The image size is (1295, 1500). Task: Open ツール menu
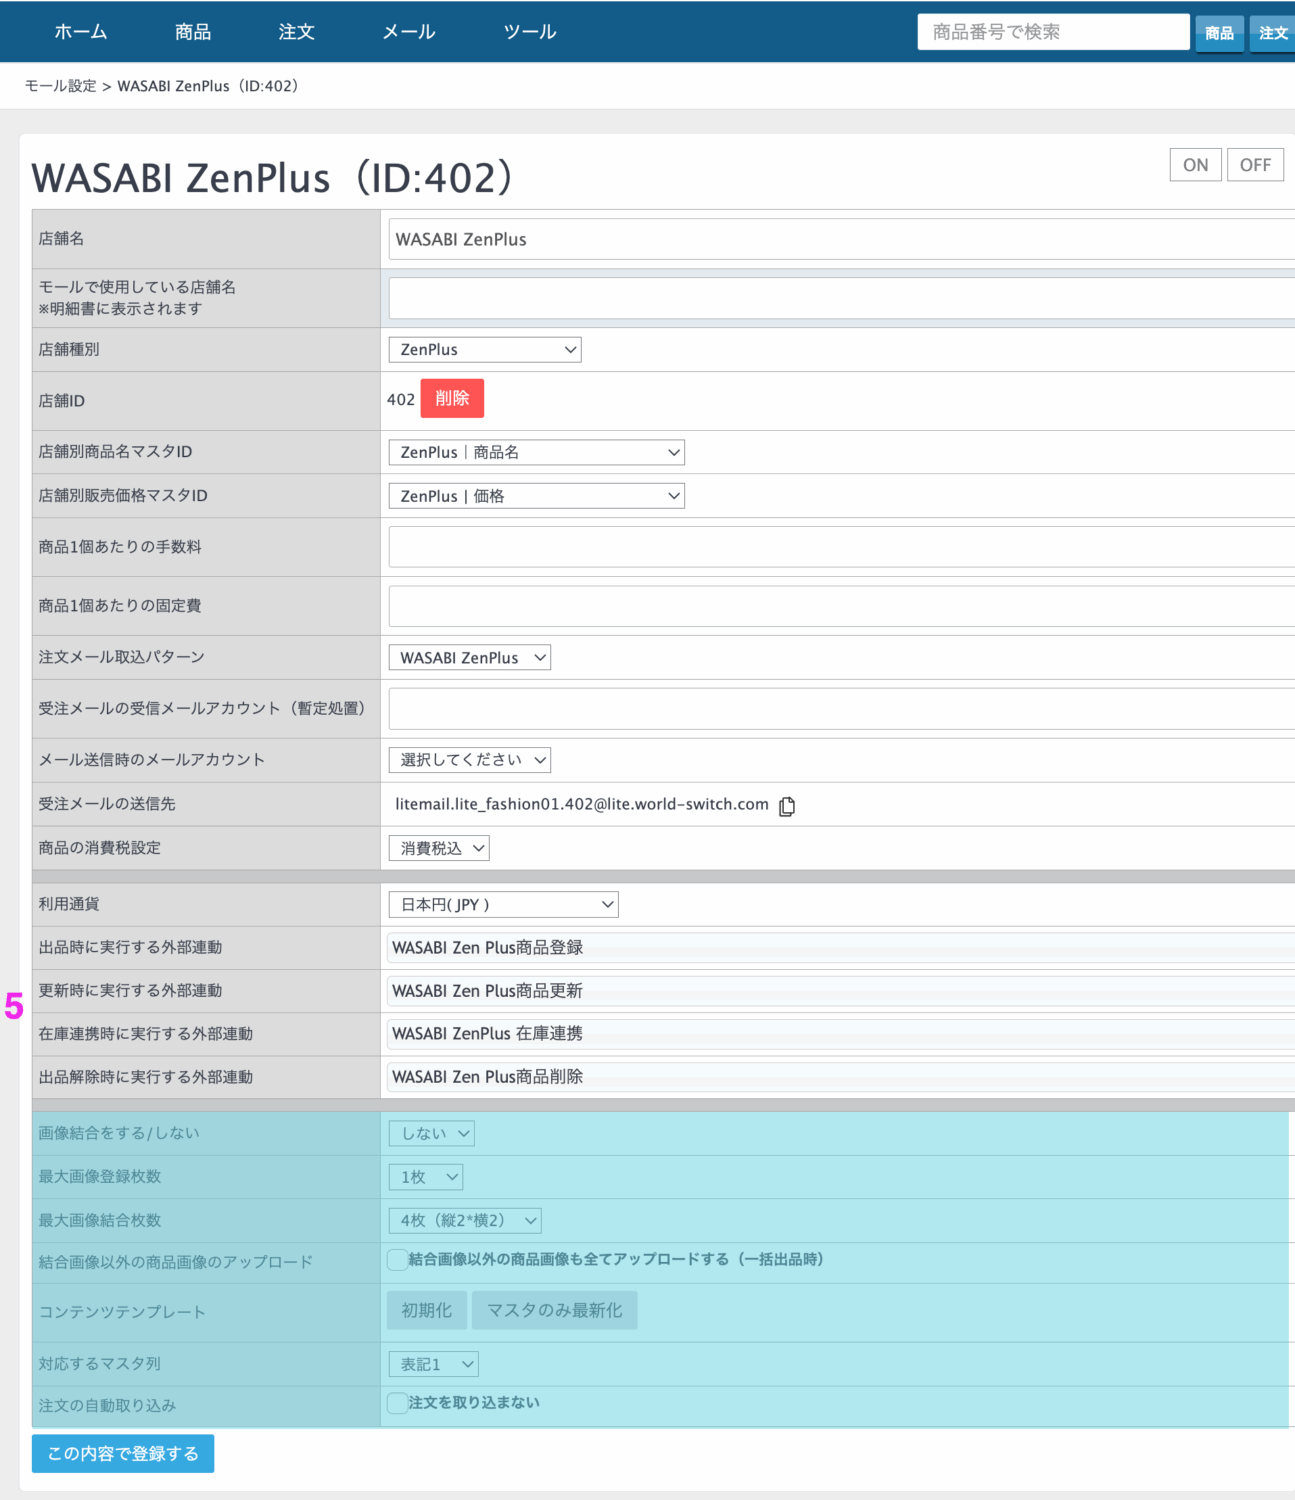(x=530, y=32)
